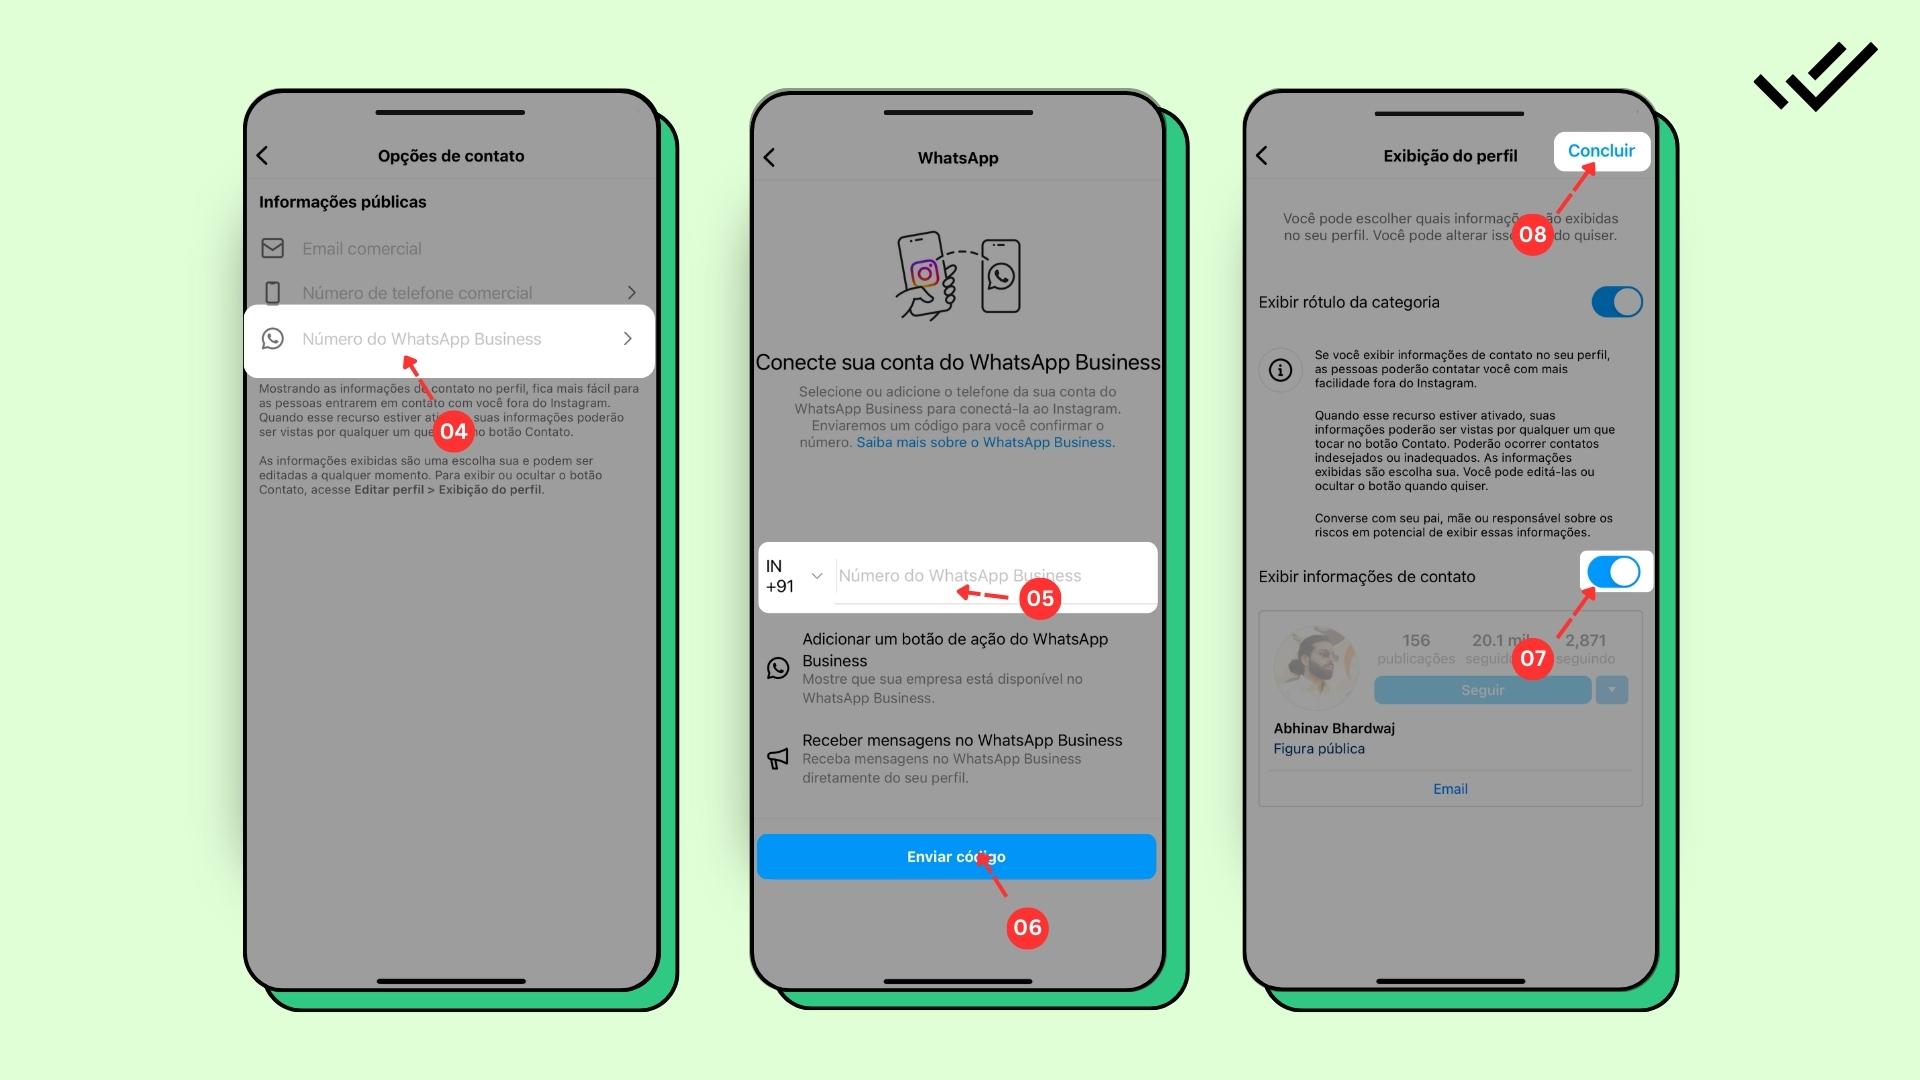1920x1080 pixels.
Task: Click Concluir button to finish profile setup
Action: tap(1601, 150)
